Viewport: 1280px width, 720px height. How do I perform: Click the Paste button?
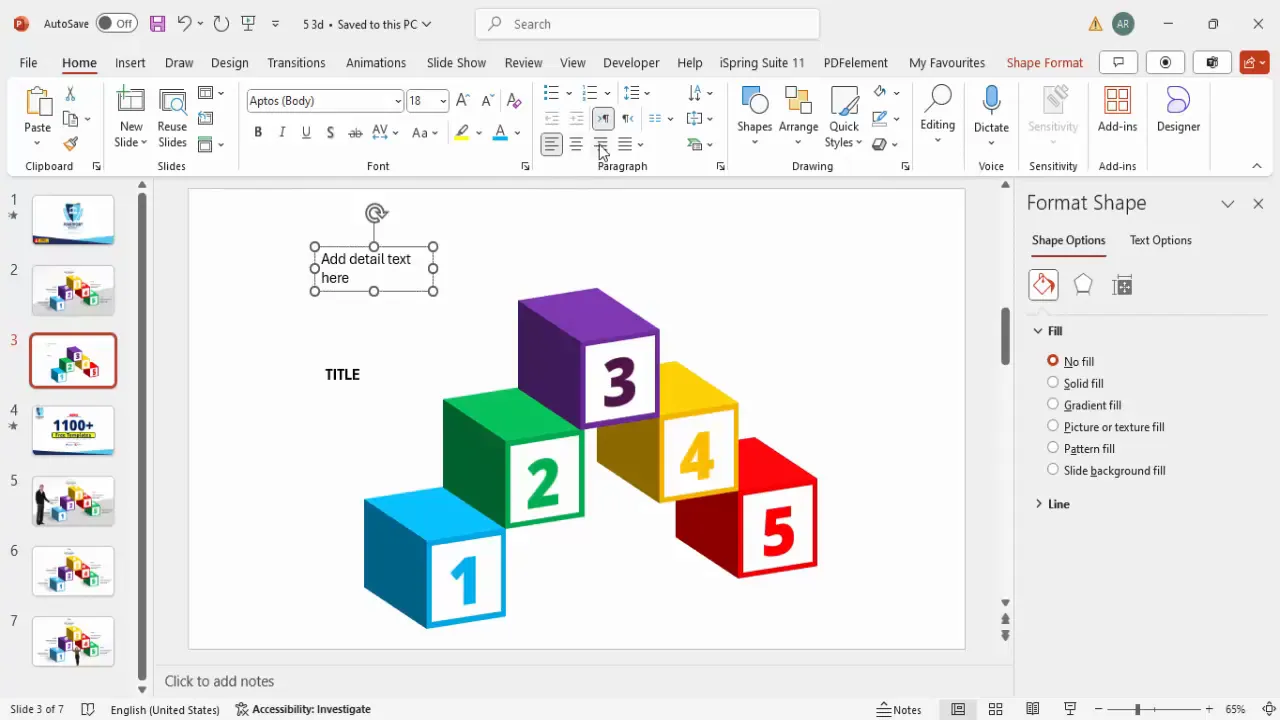(37, 110)
